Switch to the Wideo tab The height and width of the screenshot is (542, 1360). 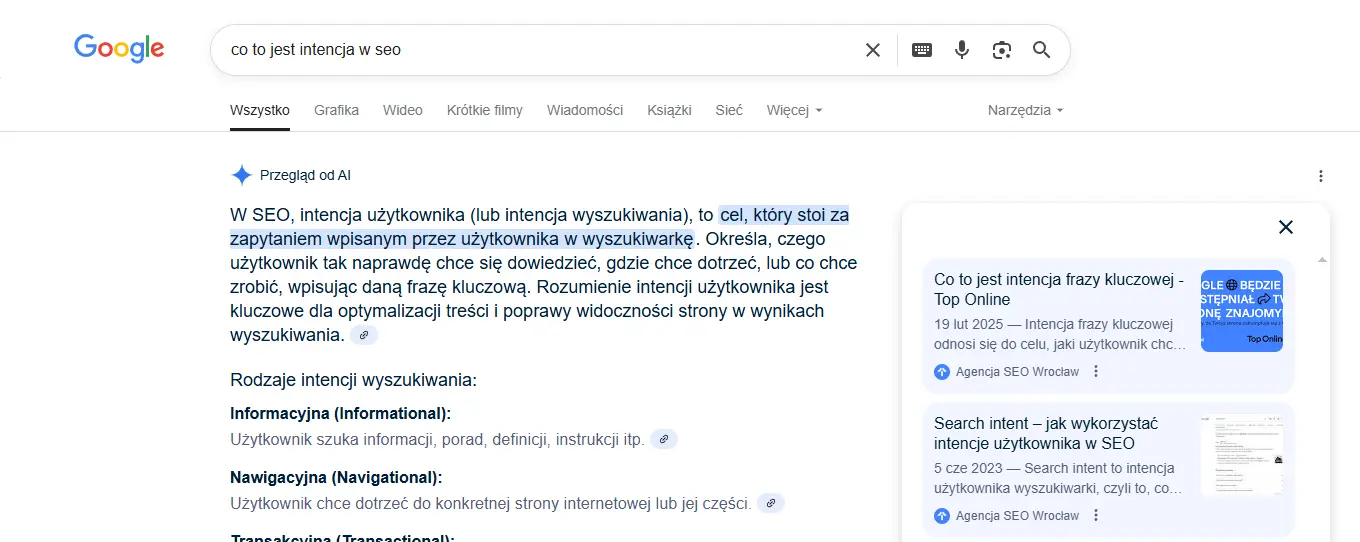pos(403,110)
